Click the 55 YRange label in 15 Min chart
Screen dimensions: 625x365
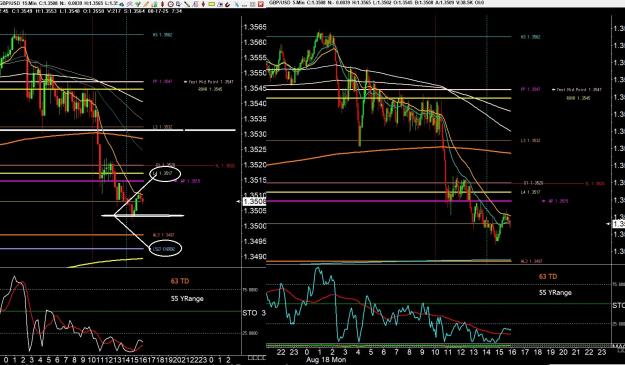[x=187, y=298]
